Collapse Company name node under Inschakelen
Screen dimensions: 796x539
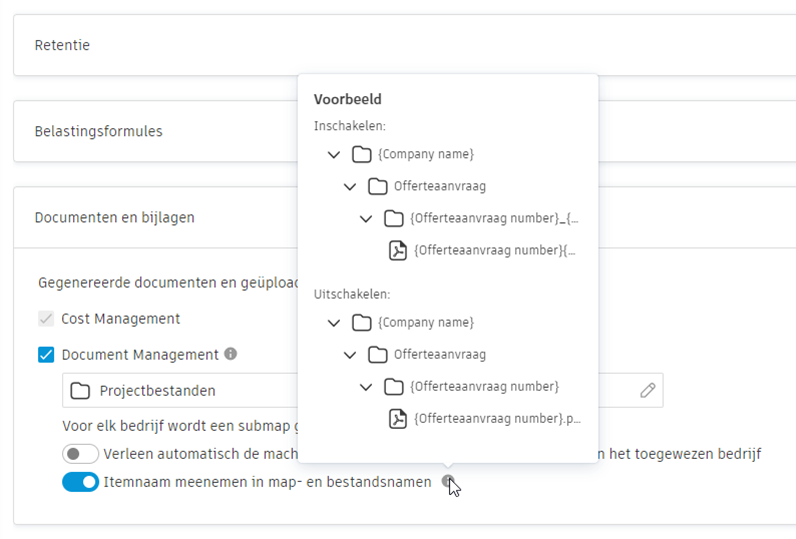[x=334, y=154]
